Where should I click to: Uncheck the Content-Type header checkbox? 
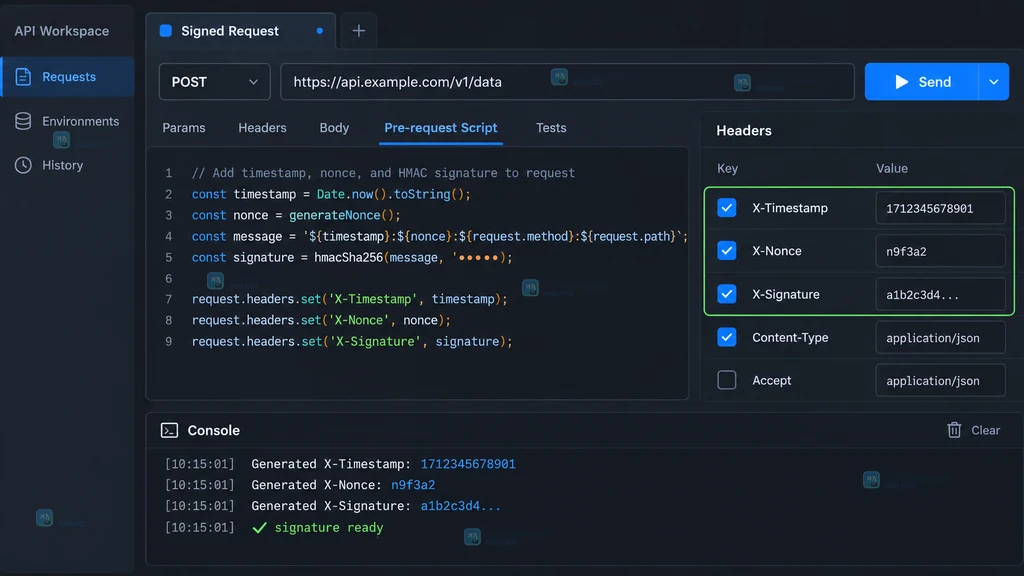(726, 337)
